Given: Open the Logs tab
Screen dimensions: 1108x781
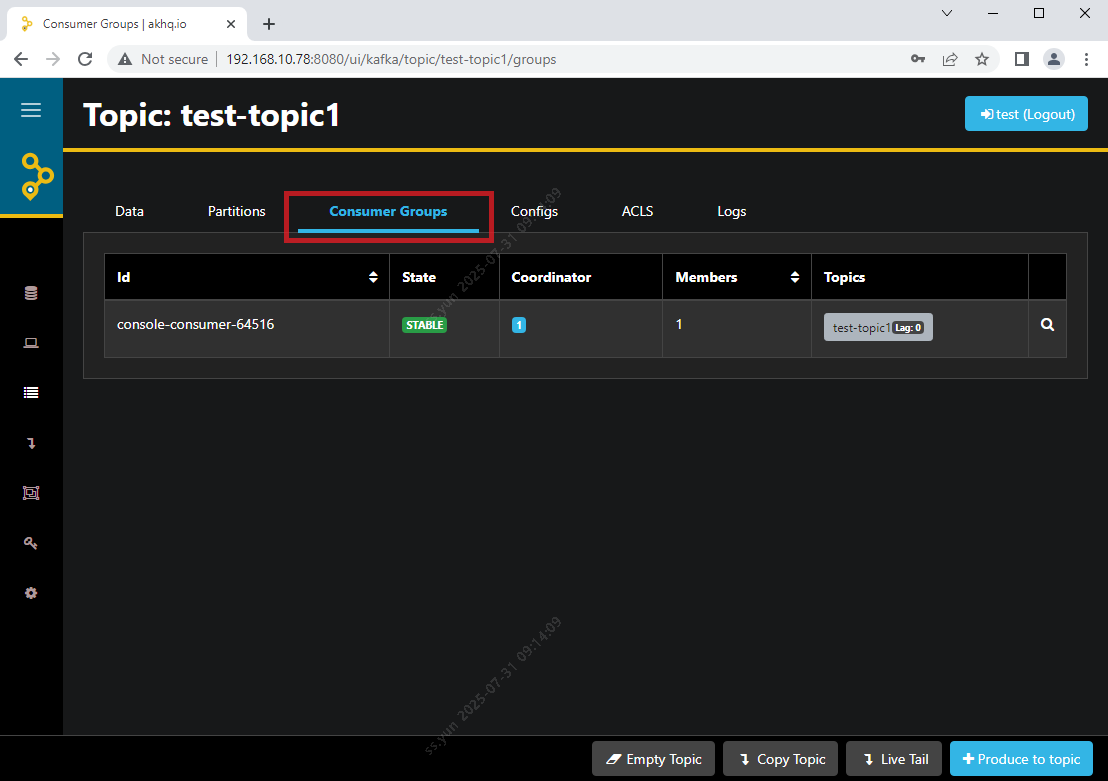Looking at the screenshot, I should tap(731, 211).
